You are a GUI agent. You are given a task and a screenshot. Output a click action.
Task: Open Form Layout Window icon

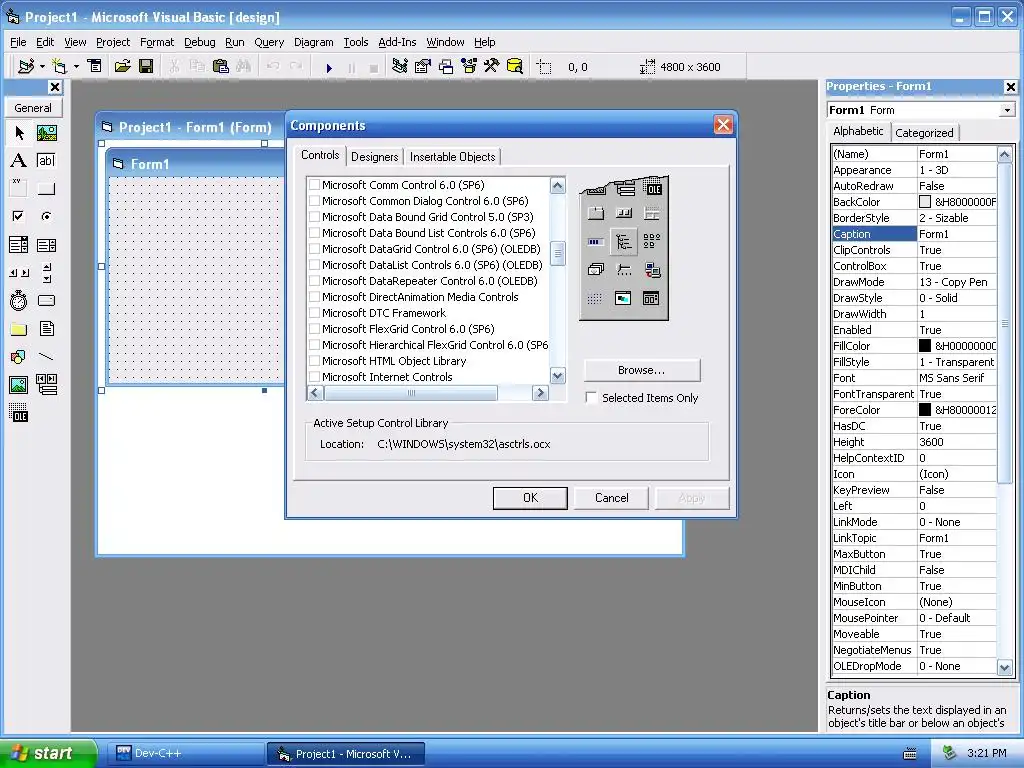tap(446, 66)
